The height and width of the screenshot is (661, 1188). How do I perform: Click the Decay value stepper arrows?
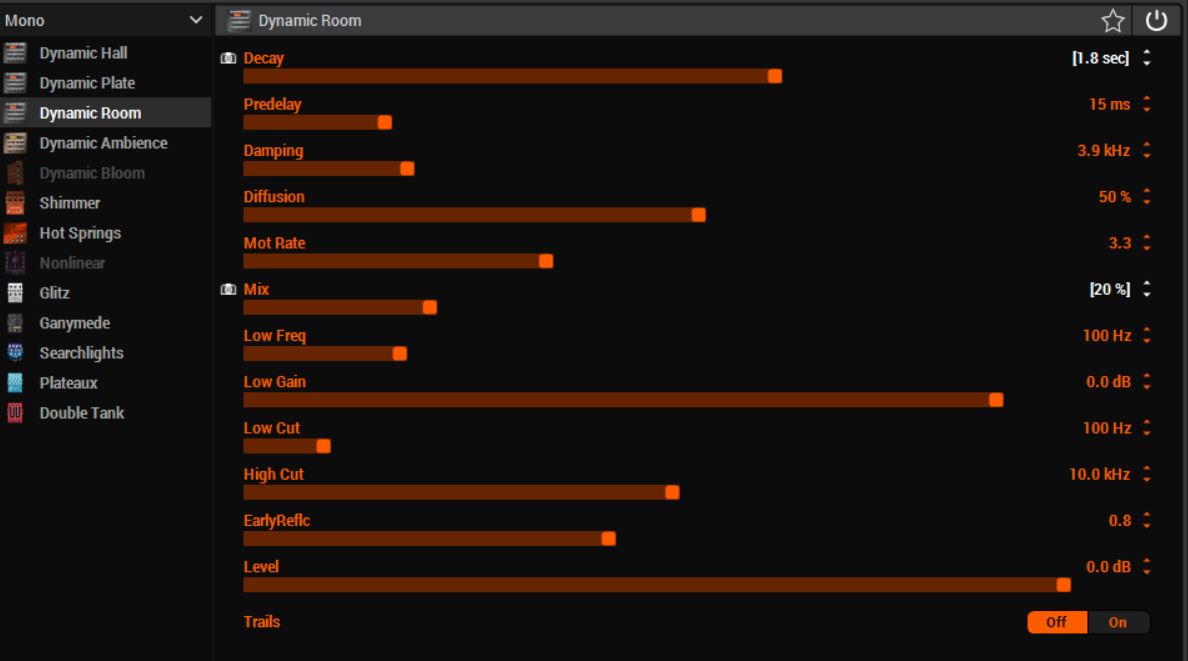pos(1146,58)
